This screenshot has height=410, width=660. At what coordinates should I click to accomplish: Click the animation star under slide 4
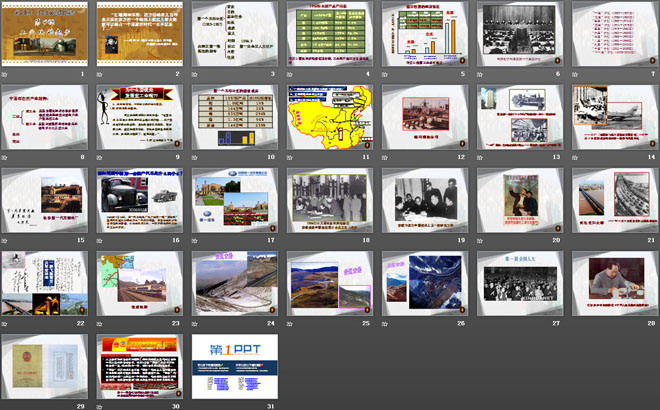click(290, 75)
